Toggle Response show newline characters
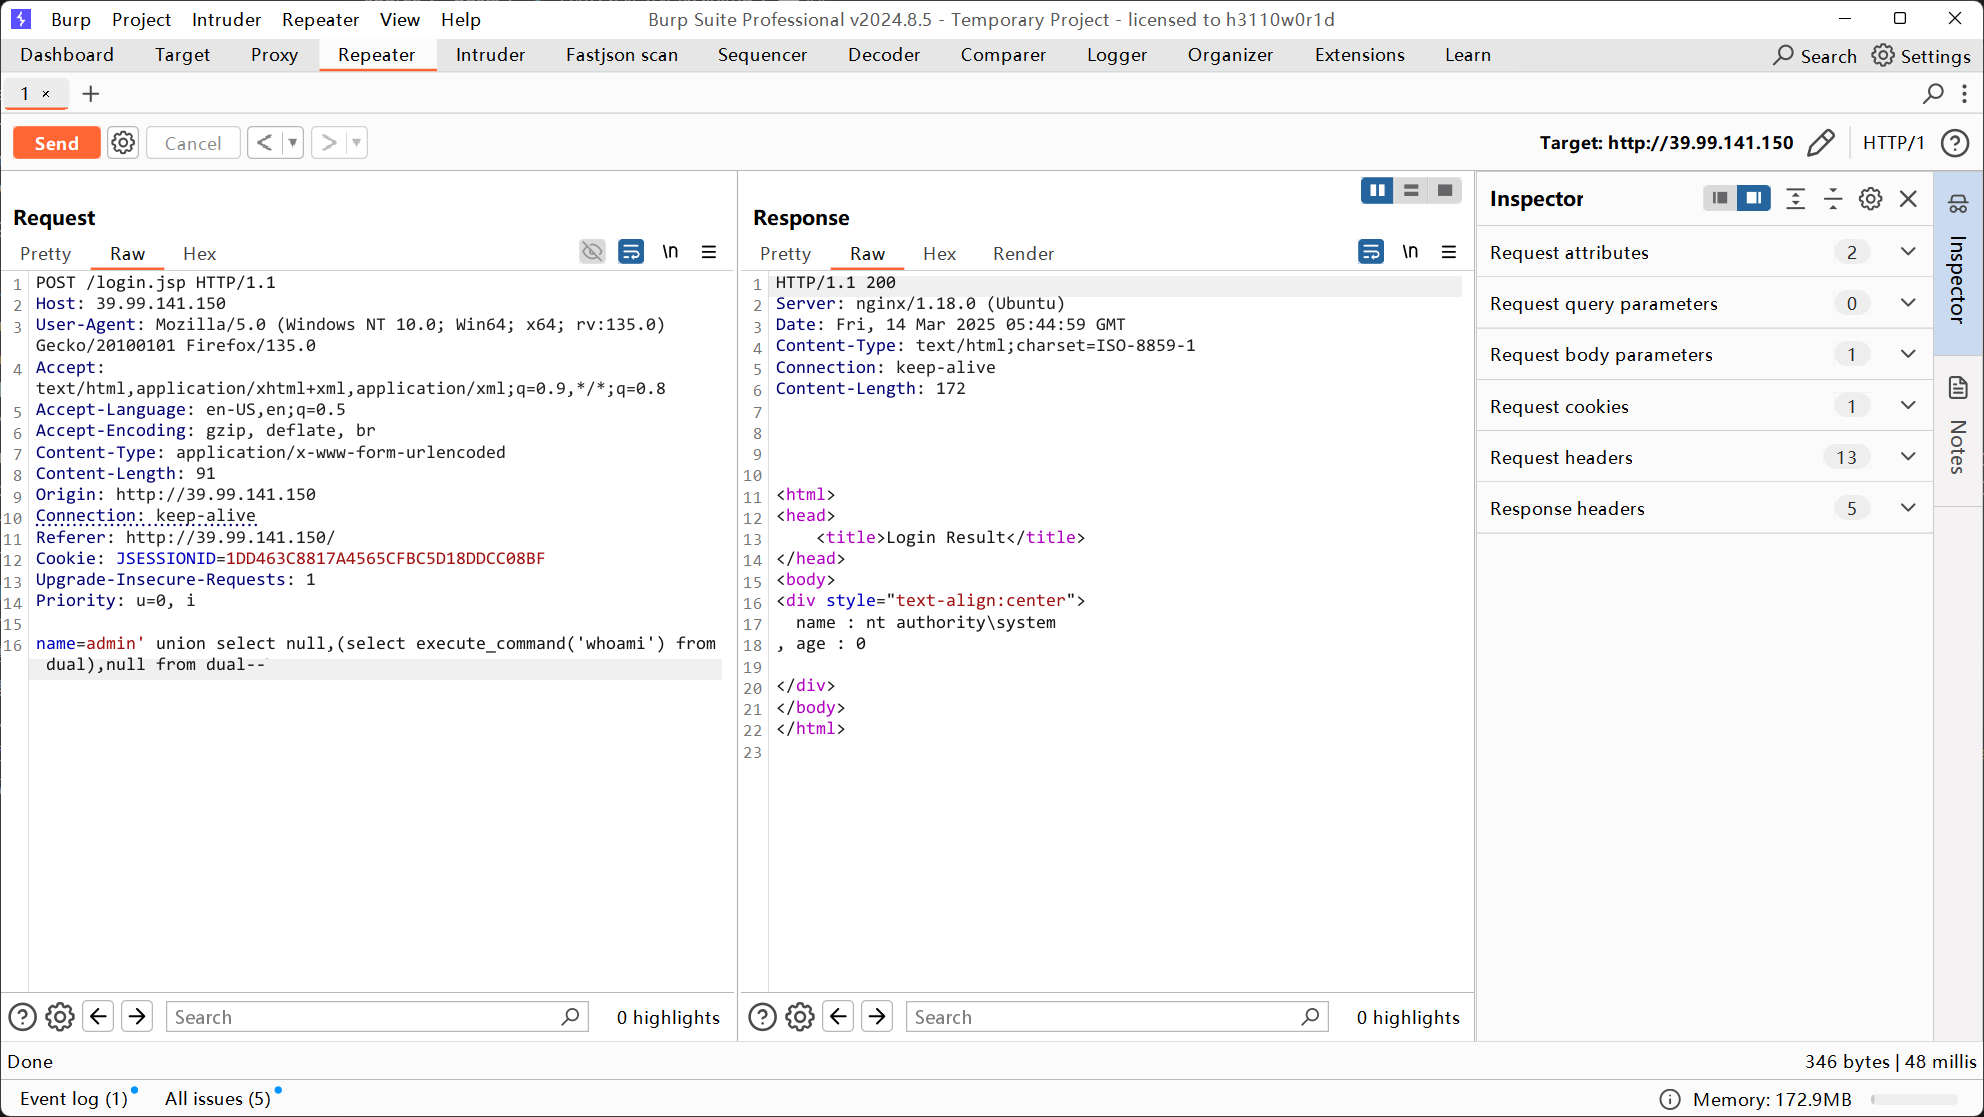 click(x=1410, y=252)
